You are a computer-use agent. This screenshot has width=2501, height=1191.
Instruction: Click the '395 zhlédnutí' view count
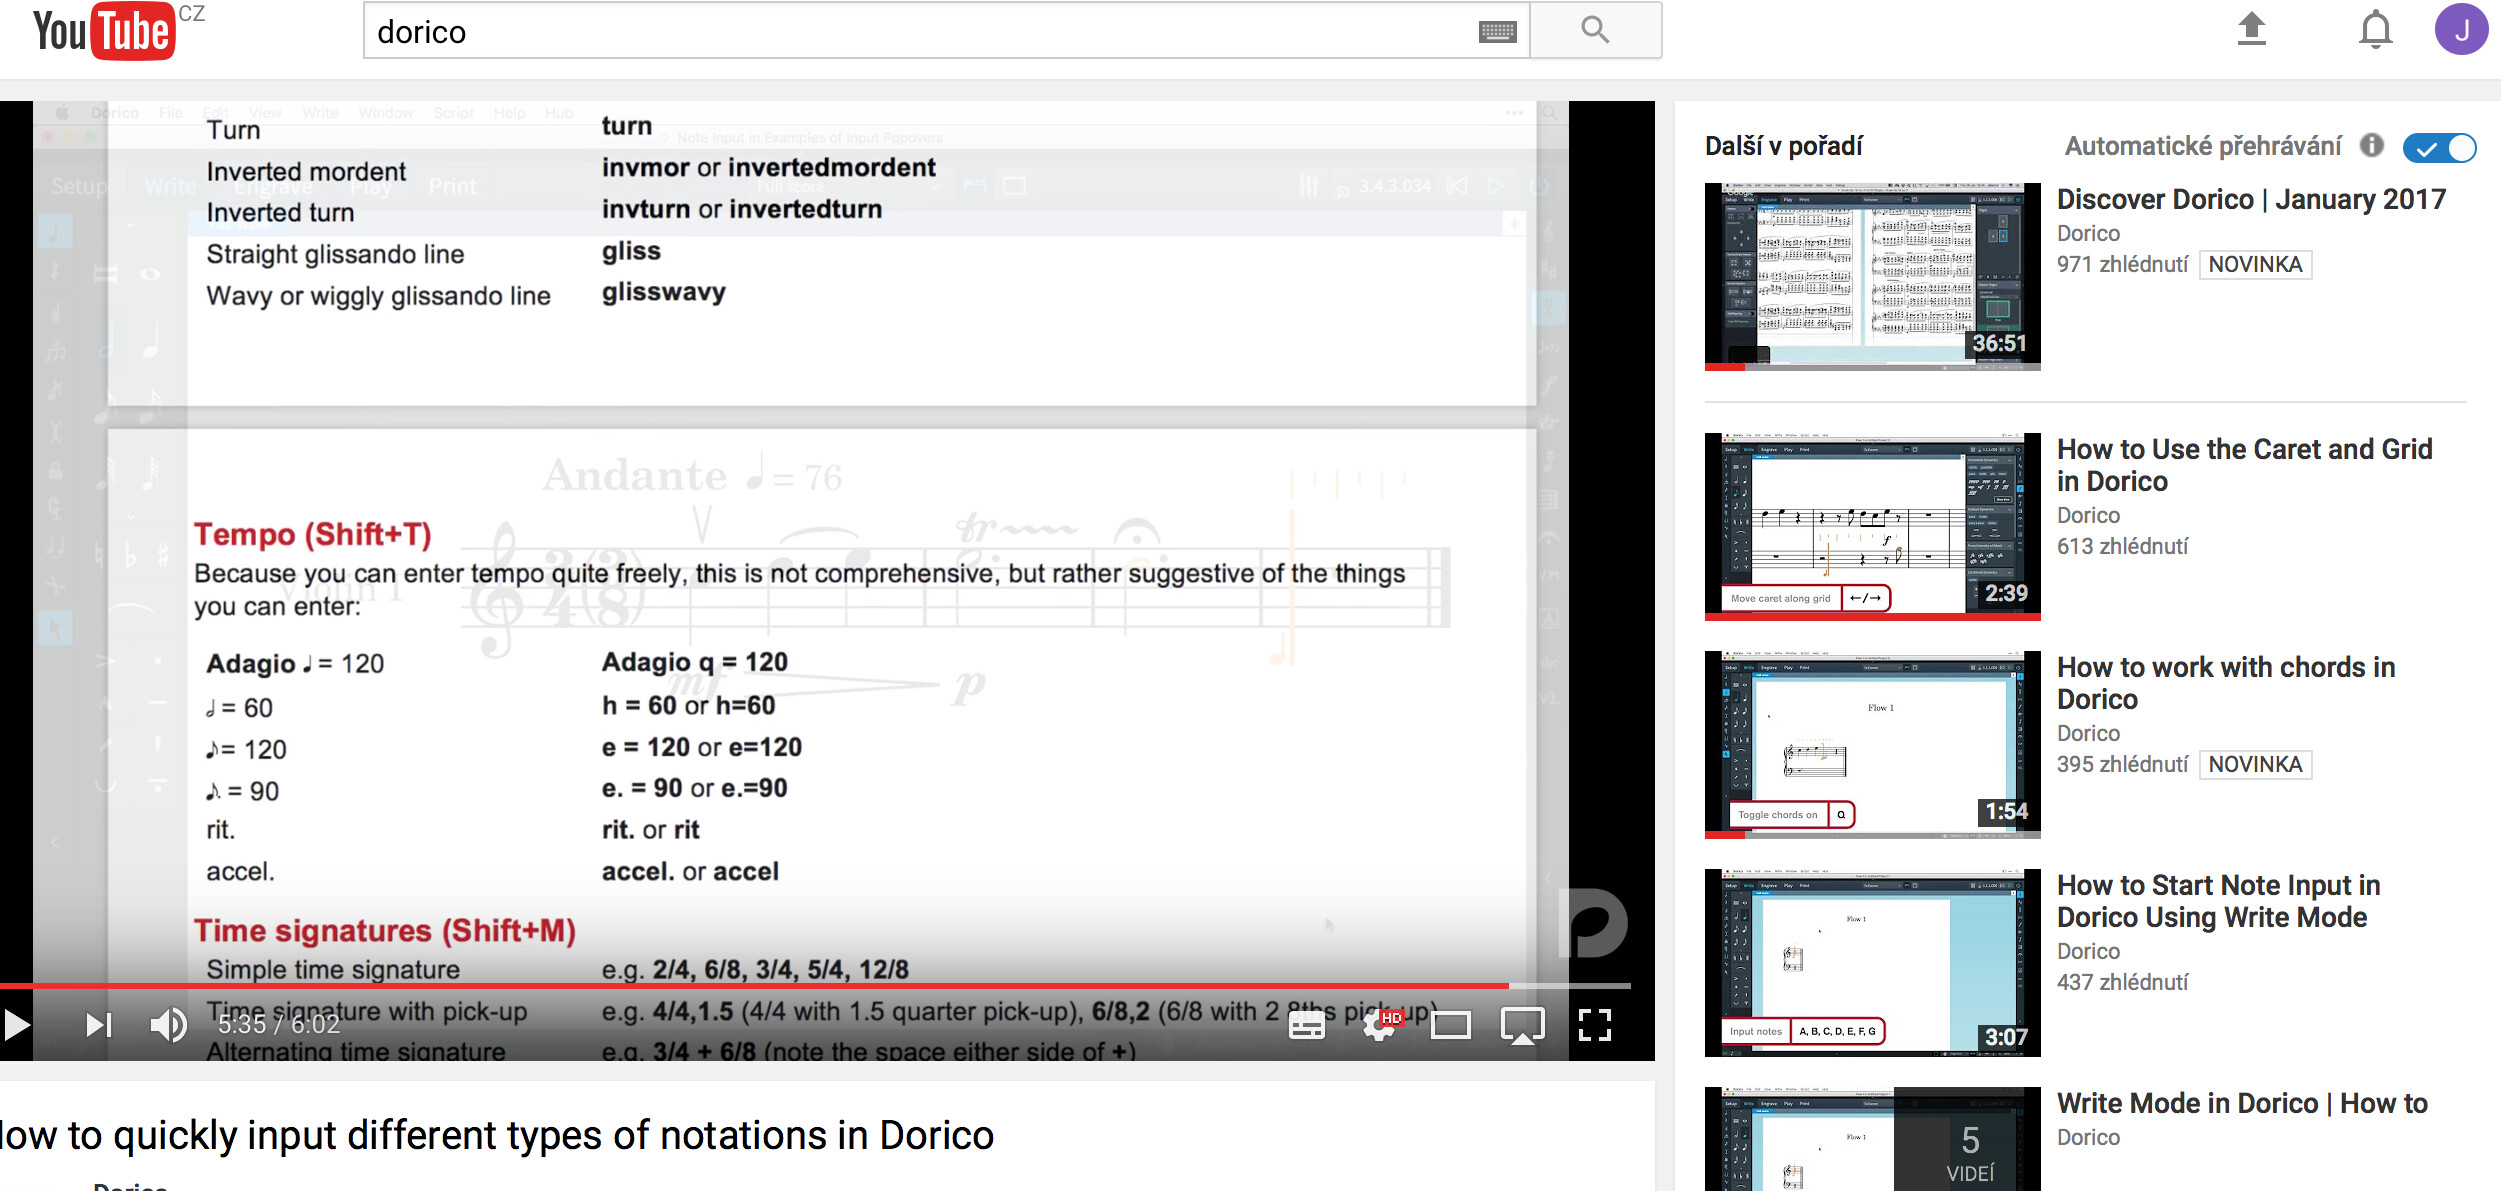(x=2122, y=764)
